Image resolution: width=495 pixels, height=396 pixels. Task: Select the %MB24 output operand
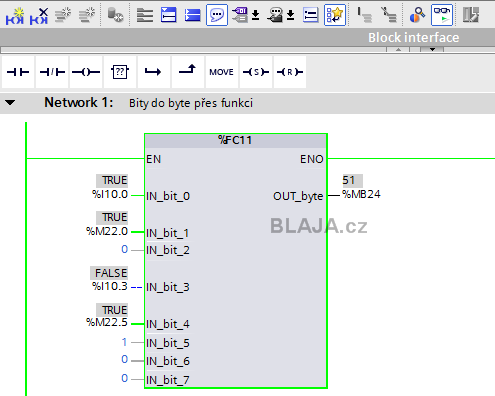pos(361,194)
